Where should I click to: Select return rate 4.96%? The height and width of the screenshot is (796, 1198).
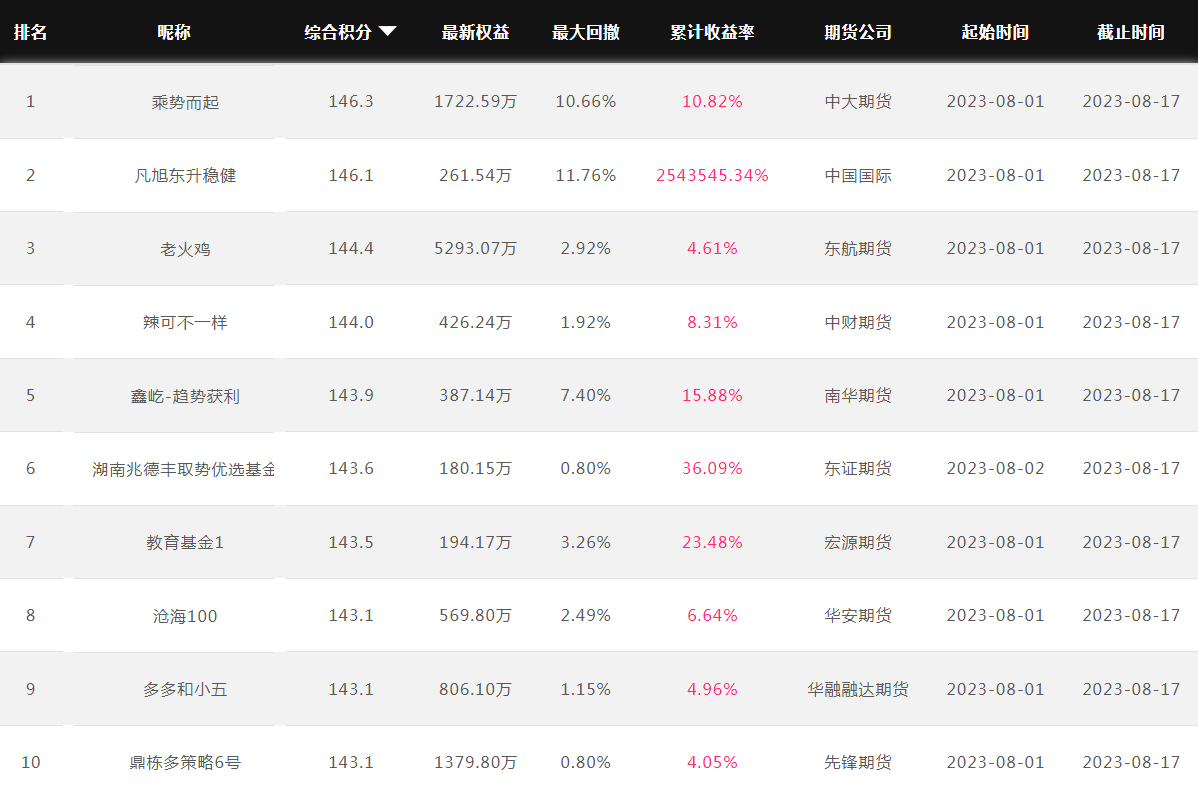coord(712,688)
